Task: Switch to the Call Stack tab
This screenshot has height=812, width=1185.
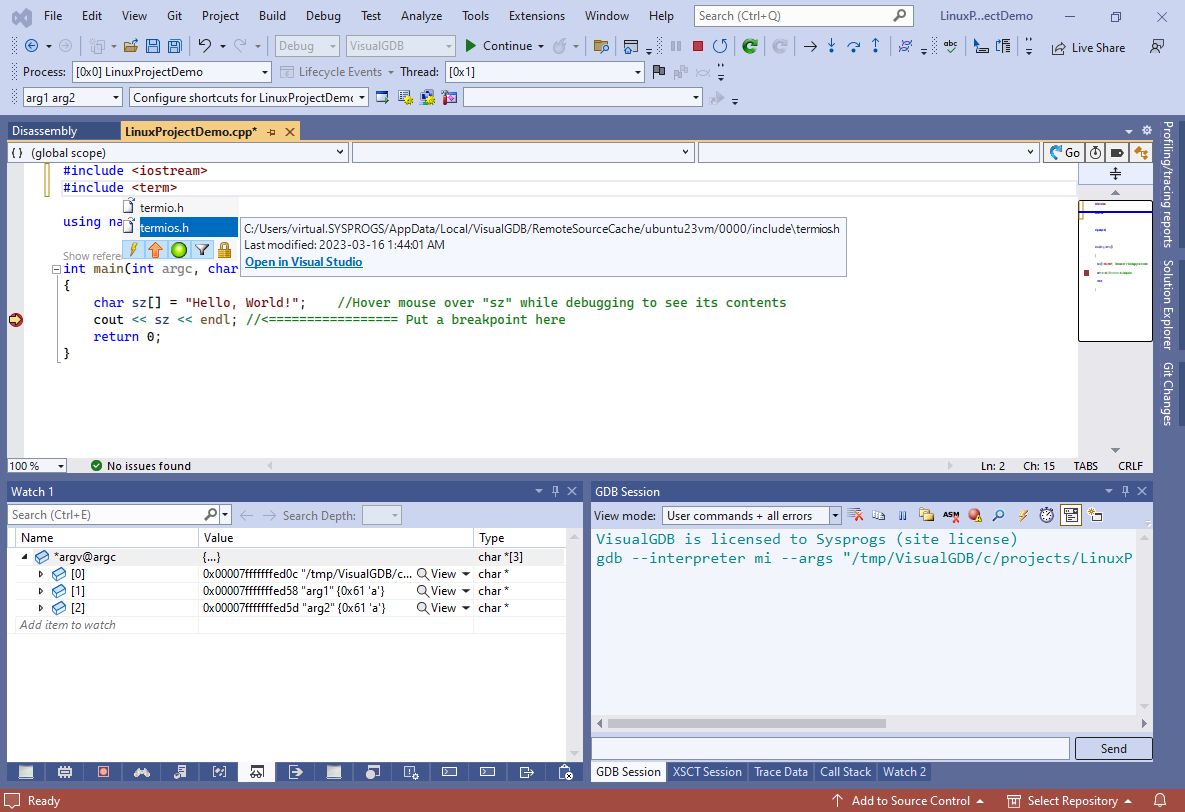Action: pyautogui.click(x=845, y=772)
